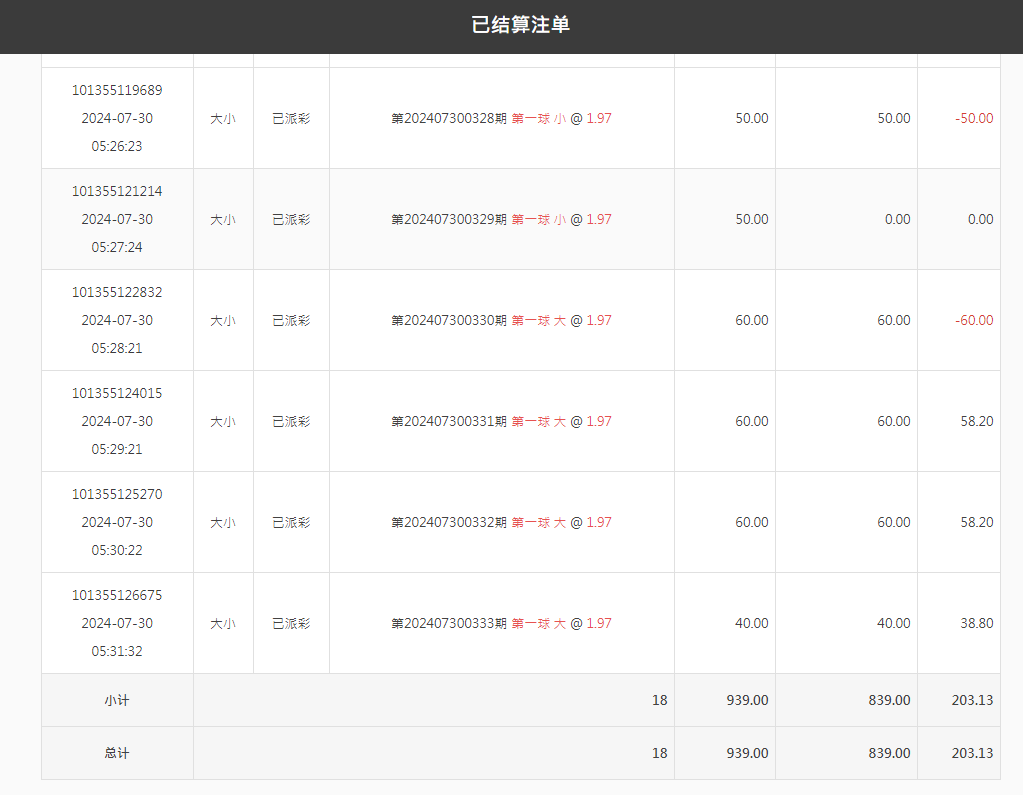Click the 0.00 valid bet amount
1023x795 pixels.
[897, 219]
